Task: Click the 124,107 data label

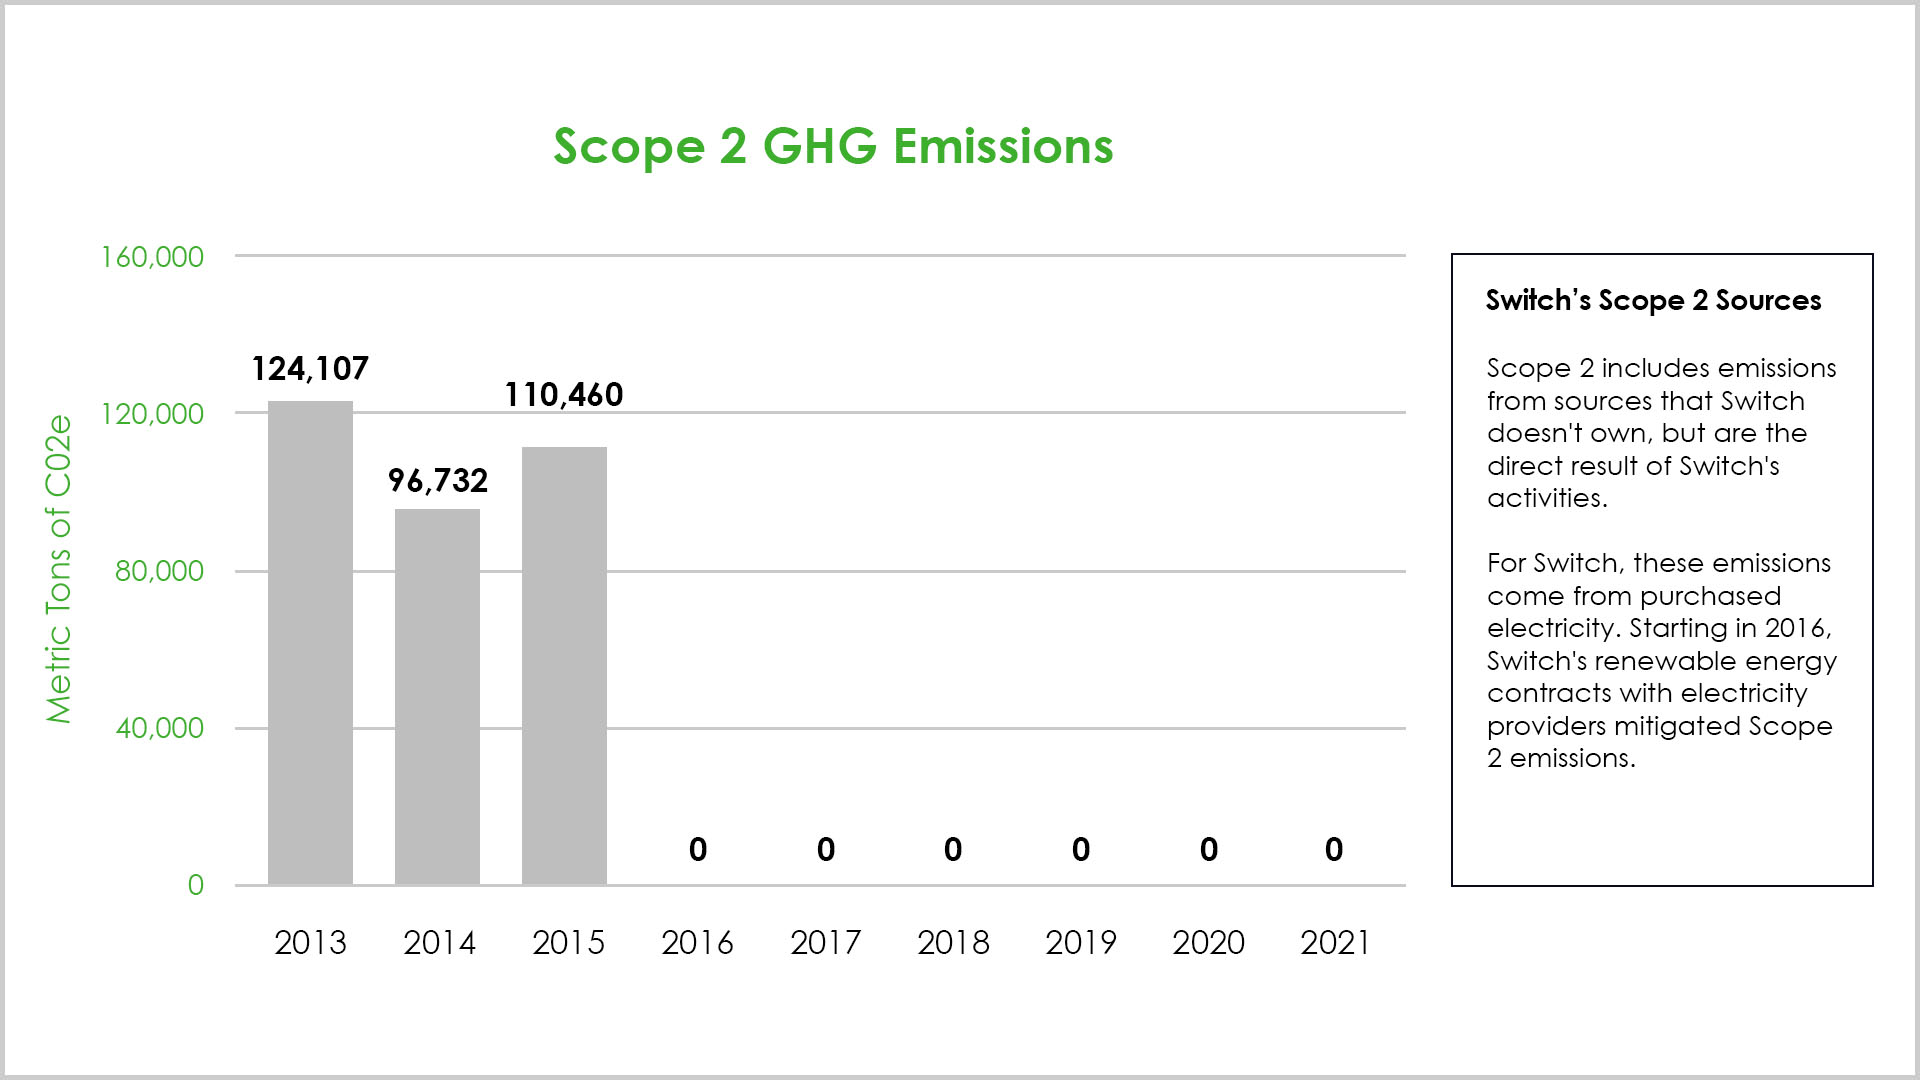Action: (x=310, y=369)
